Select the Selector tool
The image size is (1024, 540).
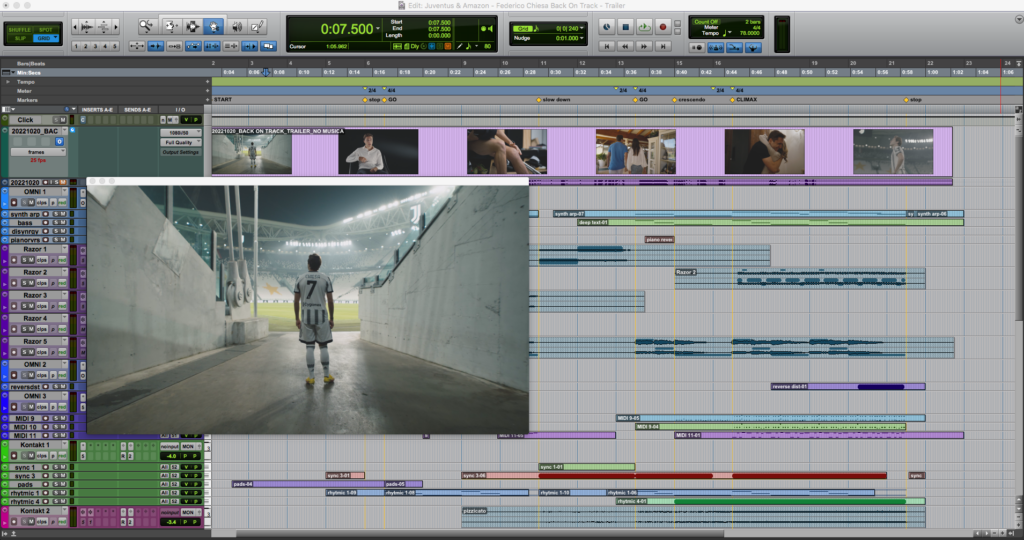pyautogui.click(x=192, y=26)
